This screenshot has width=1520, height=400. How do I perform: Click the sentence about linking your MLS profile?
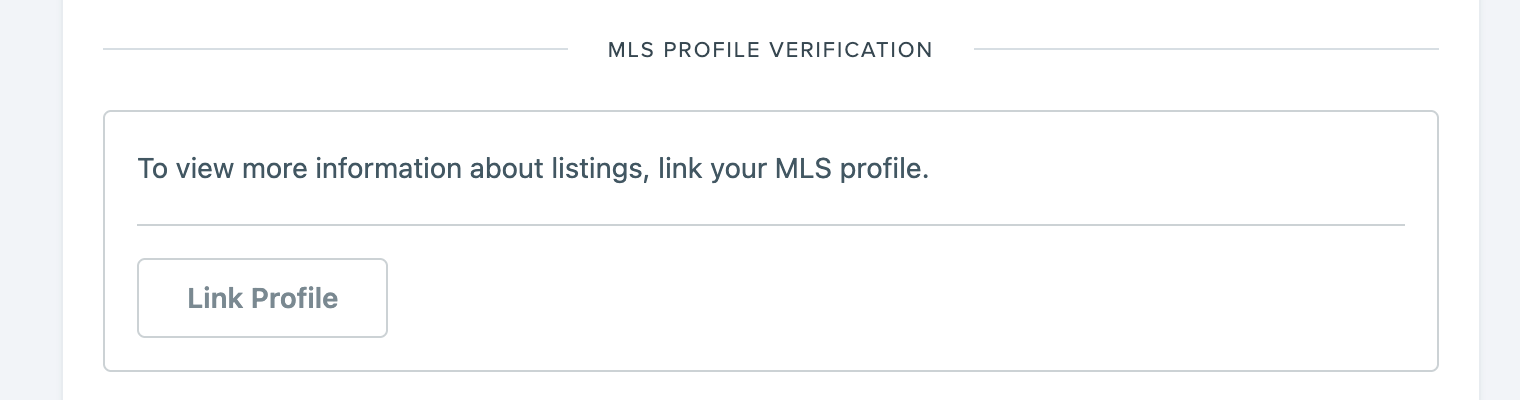click(533, 169)
